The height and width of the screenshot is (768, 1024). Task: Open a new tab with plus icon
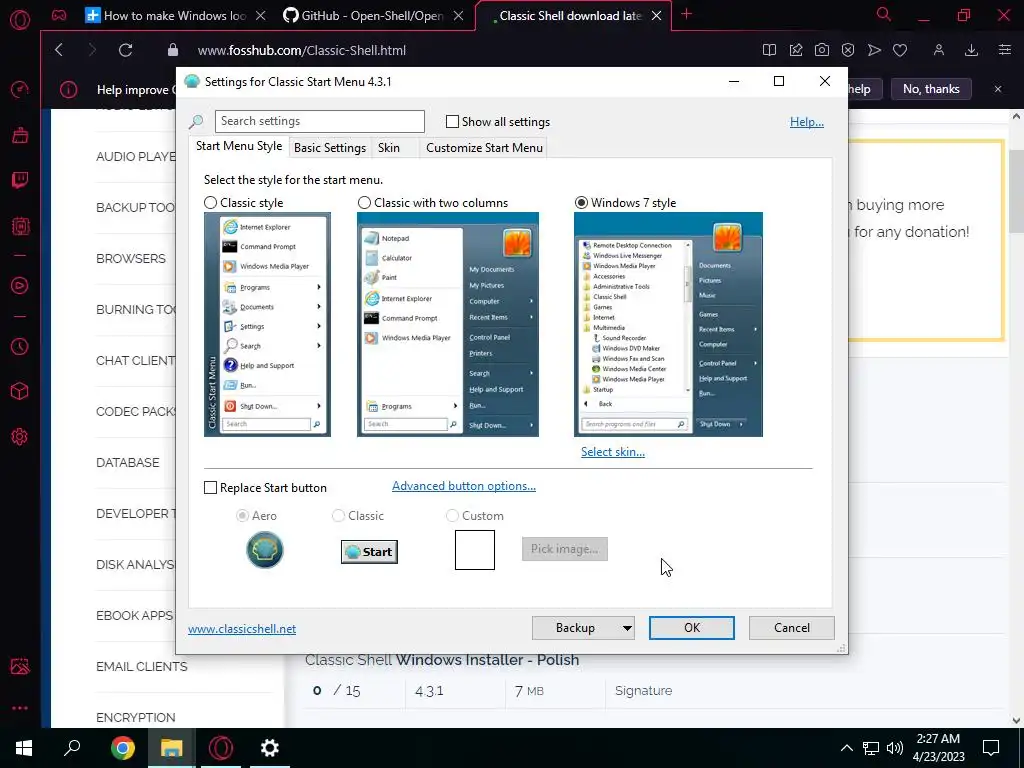coord(686,14)
